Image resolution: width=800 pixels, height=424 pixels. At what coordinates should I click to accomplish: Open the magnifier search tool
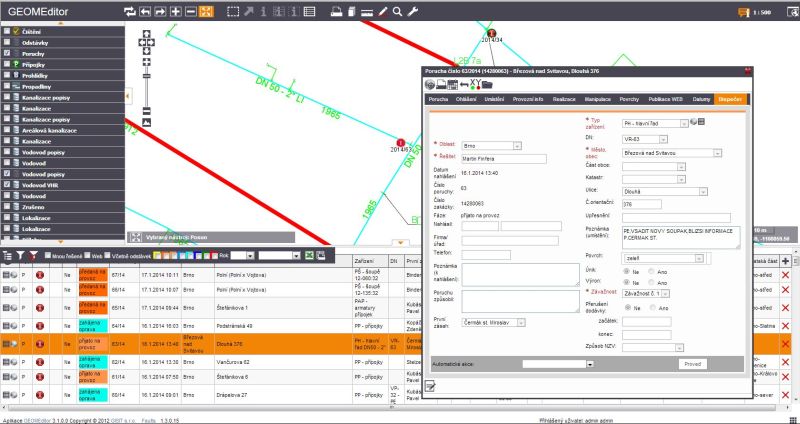click(397, 11)
